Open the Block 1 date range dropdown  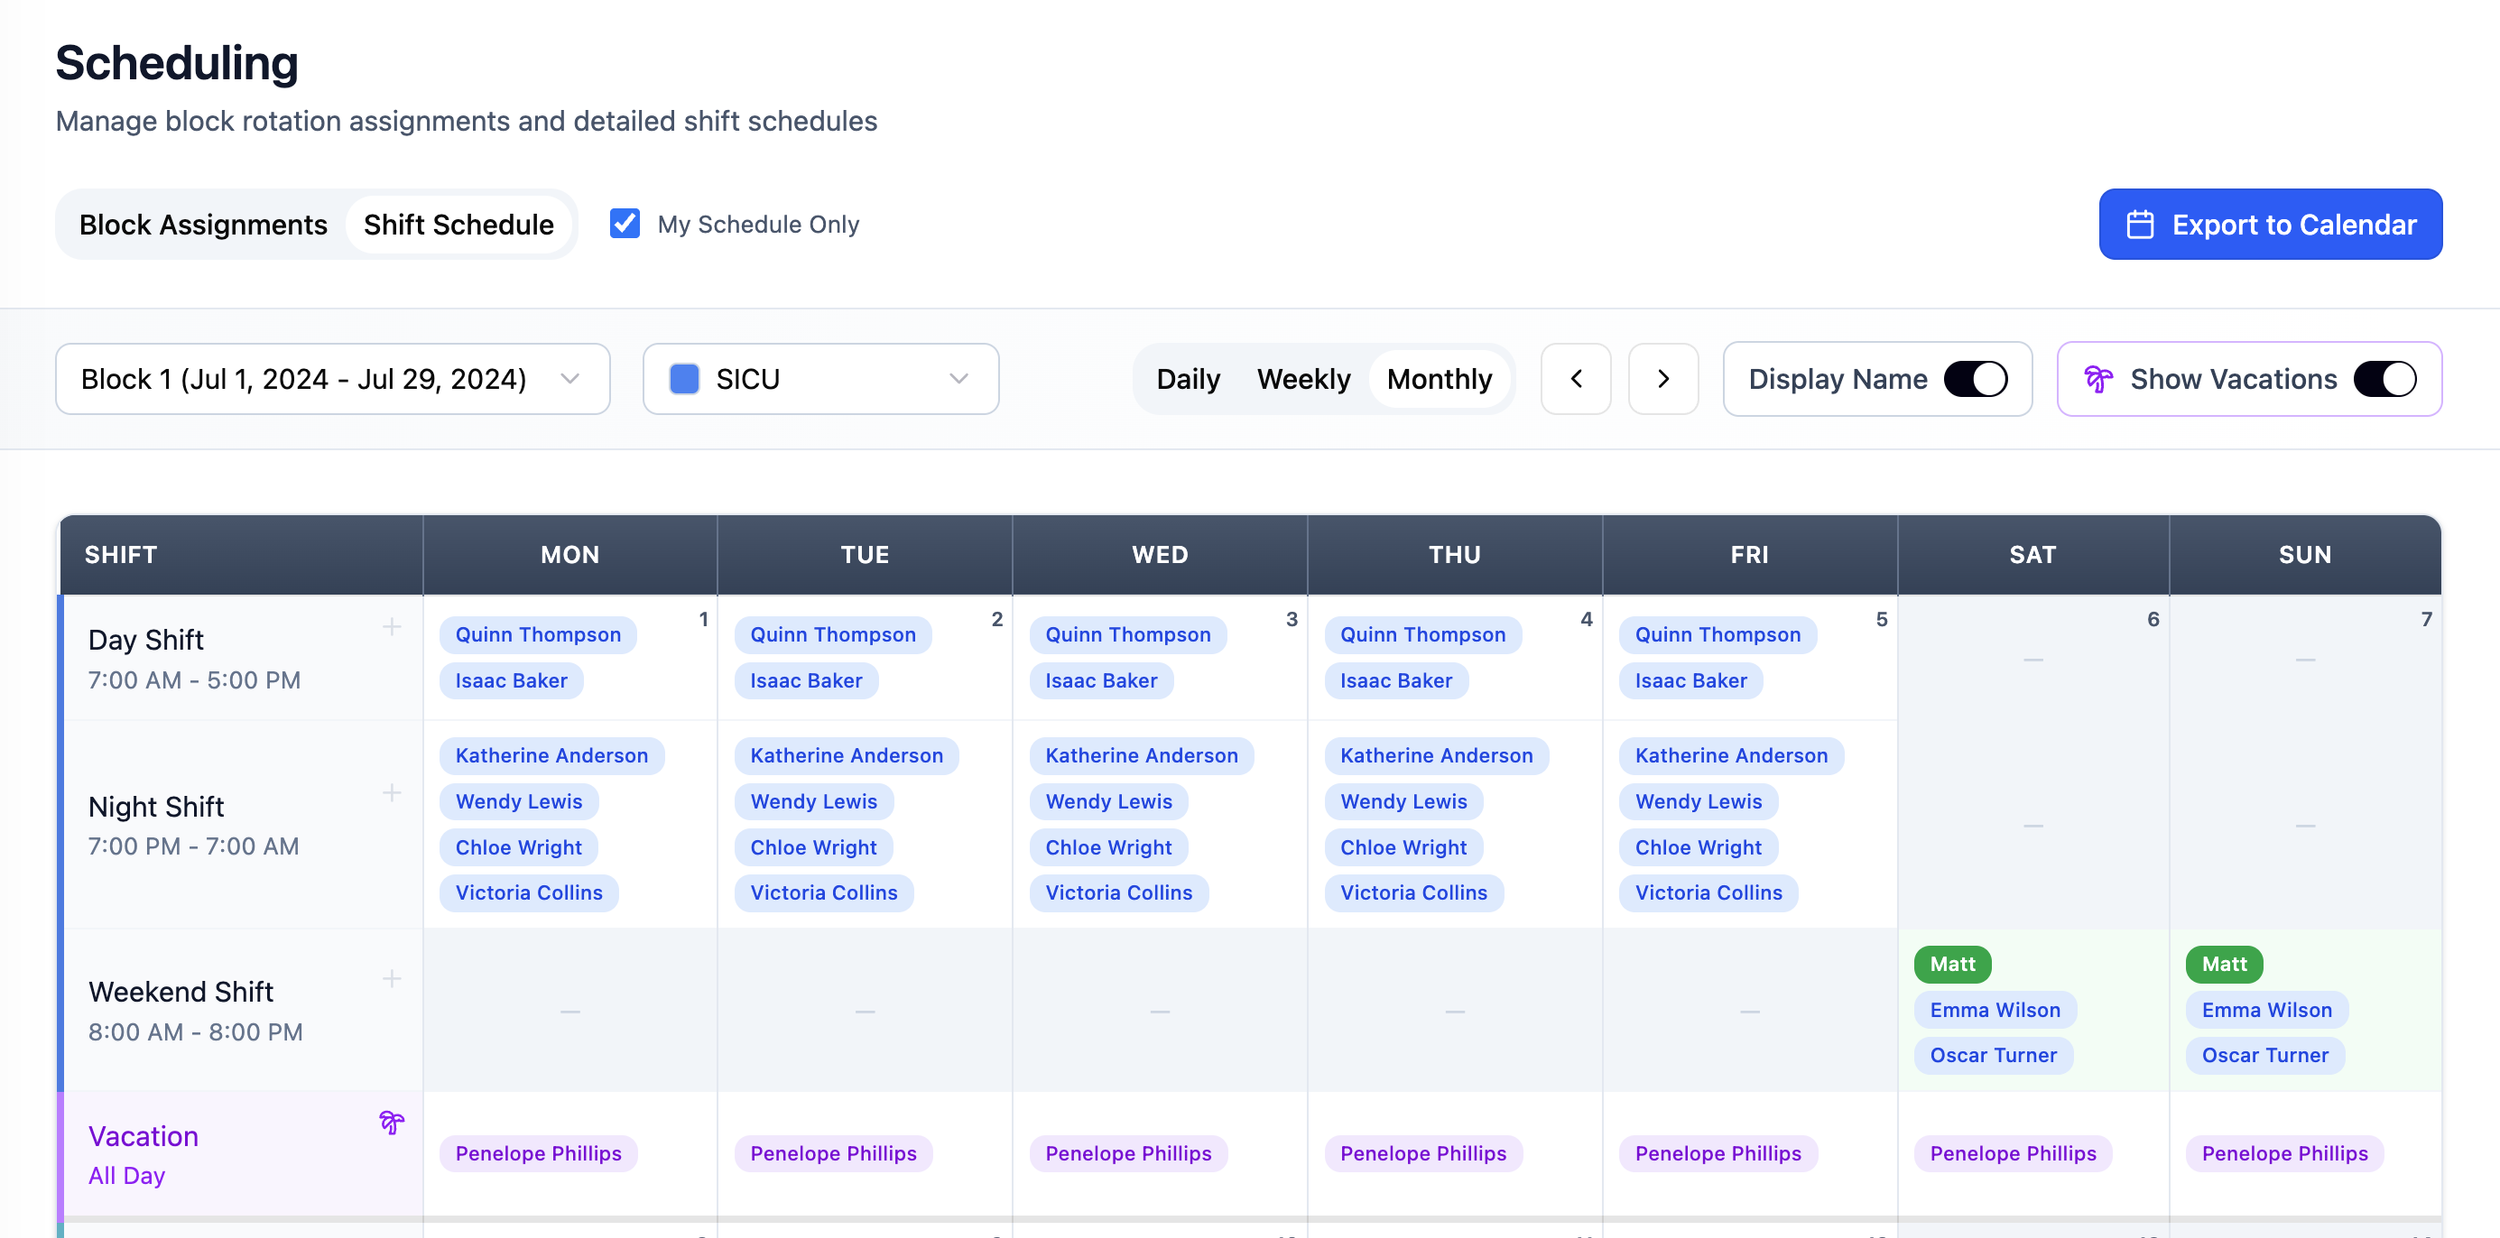[332, 379]
